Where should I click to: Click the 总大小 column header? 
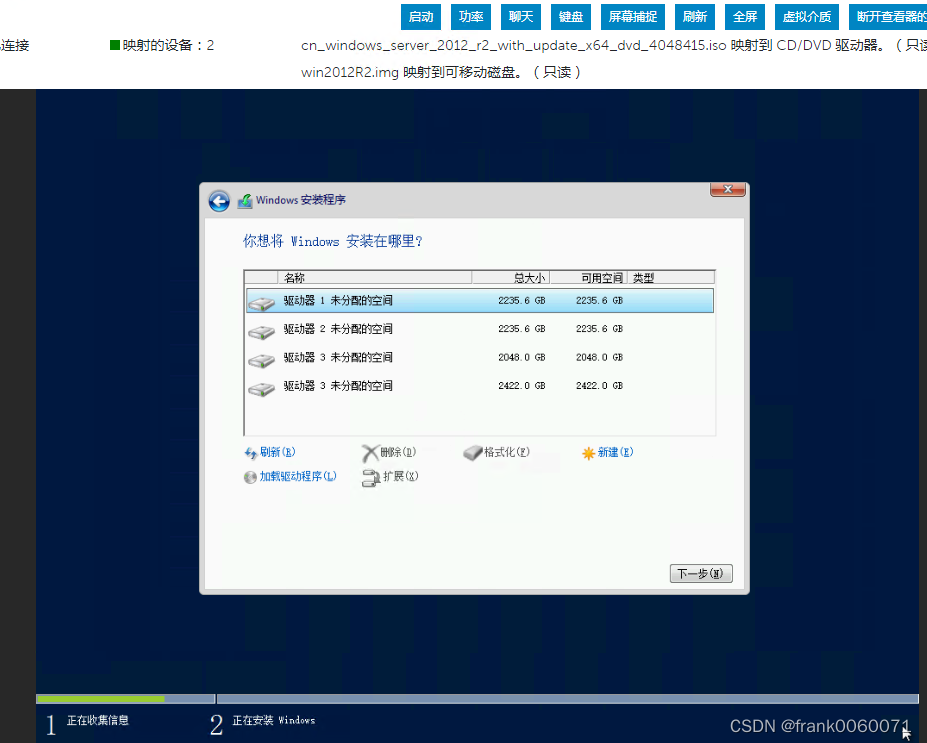[511, 278]
